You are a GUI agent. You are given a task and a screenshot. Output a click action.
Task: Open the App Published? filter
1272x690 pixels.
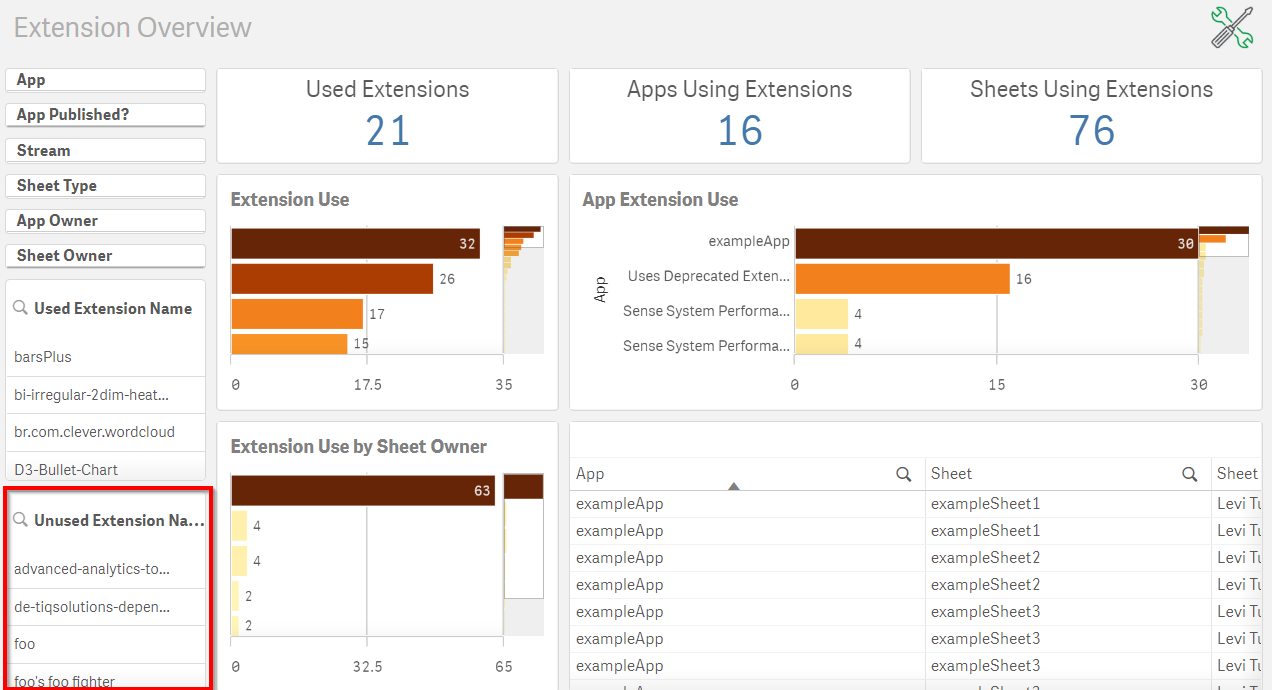coord(106,115)
